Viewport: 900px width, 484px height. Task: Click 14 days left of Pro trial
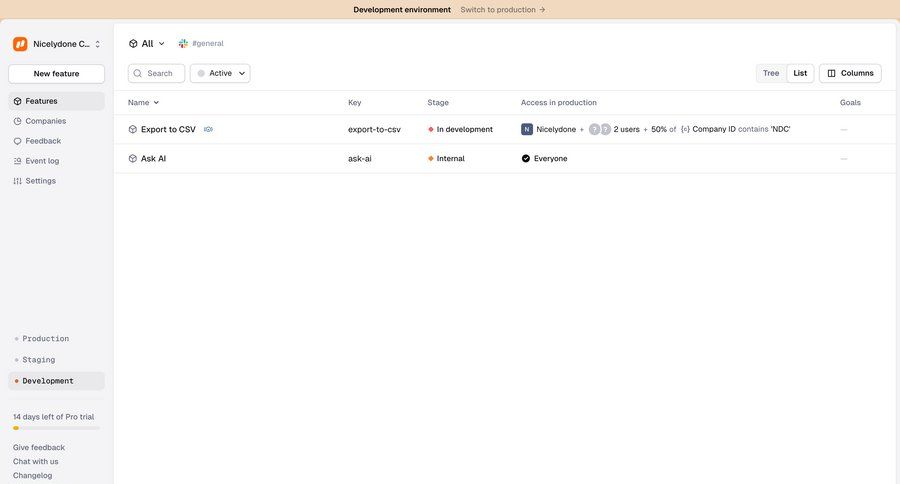(x=53, y=417)
